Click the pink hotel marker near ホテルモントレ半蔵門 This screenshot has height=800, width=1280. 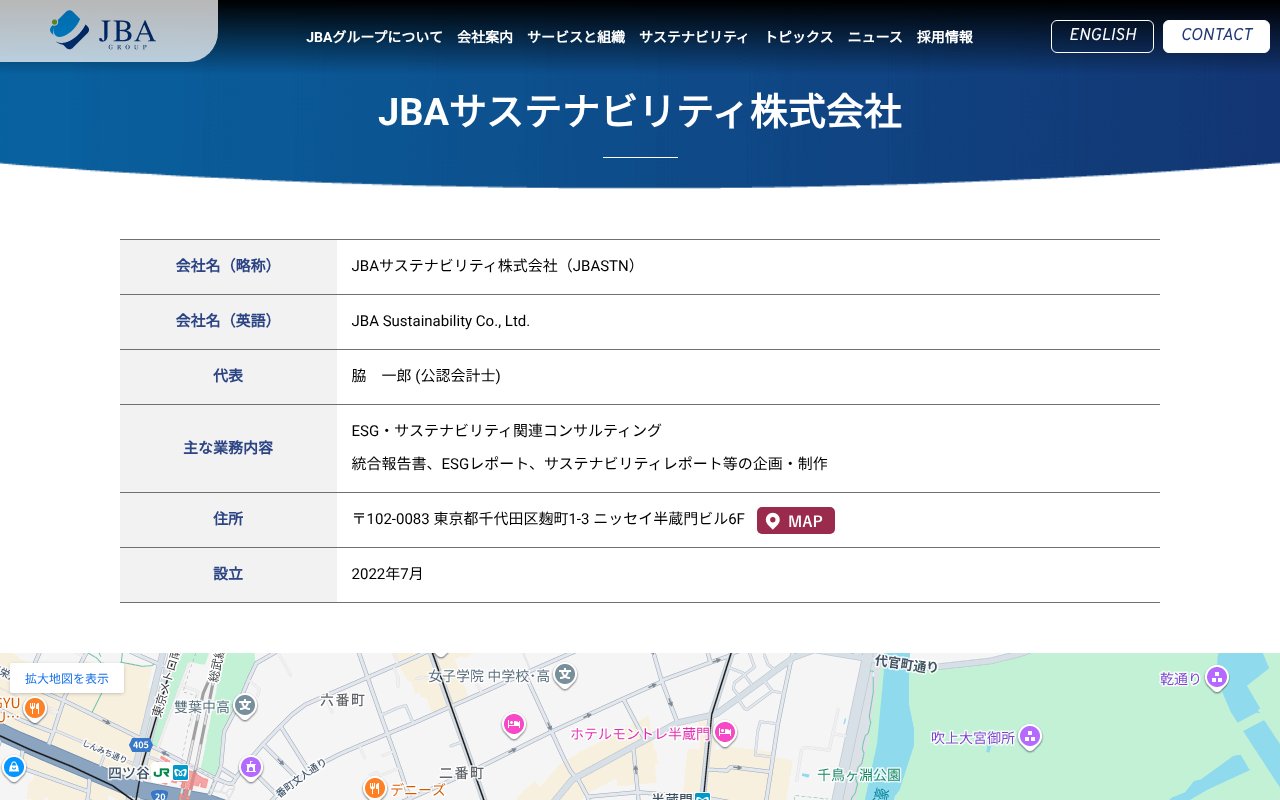pyautogui.click(x=725, y=731)
